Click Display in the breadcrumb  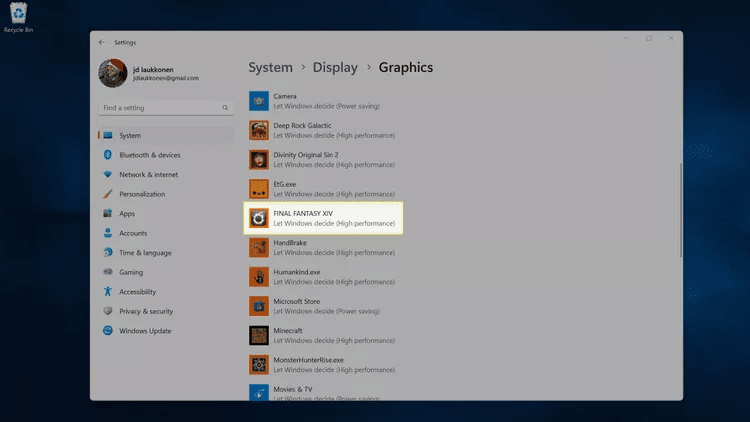(x=335, y=67)
